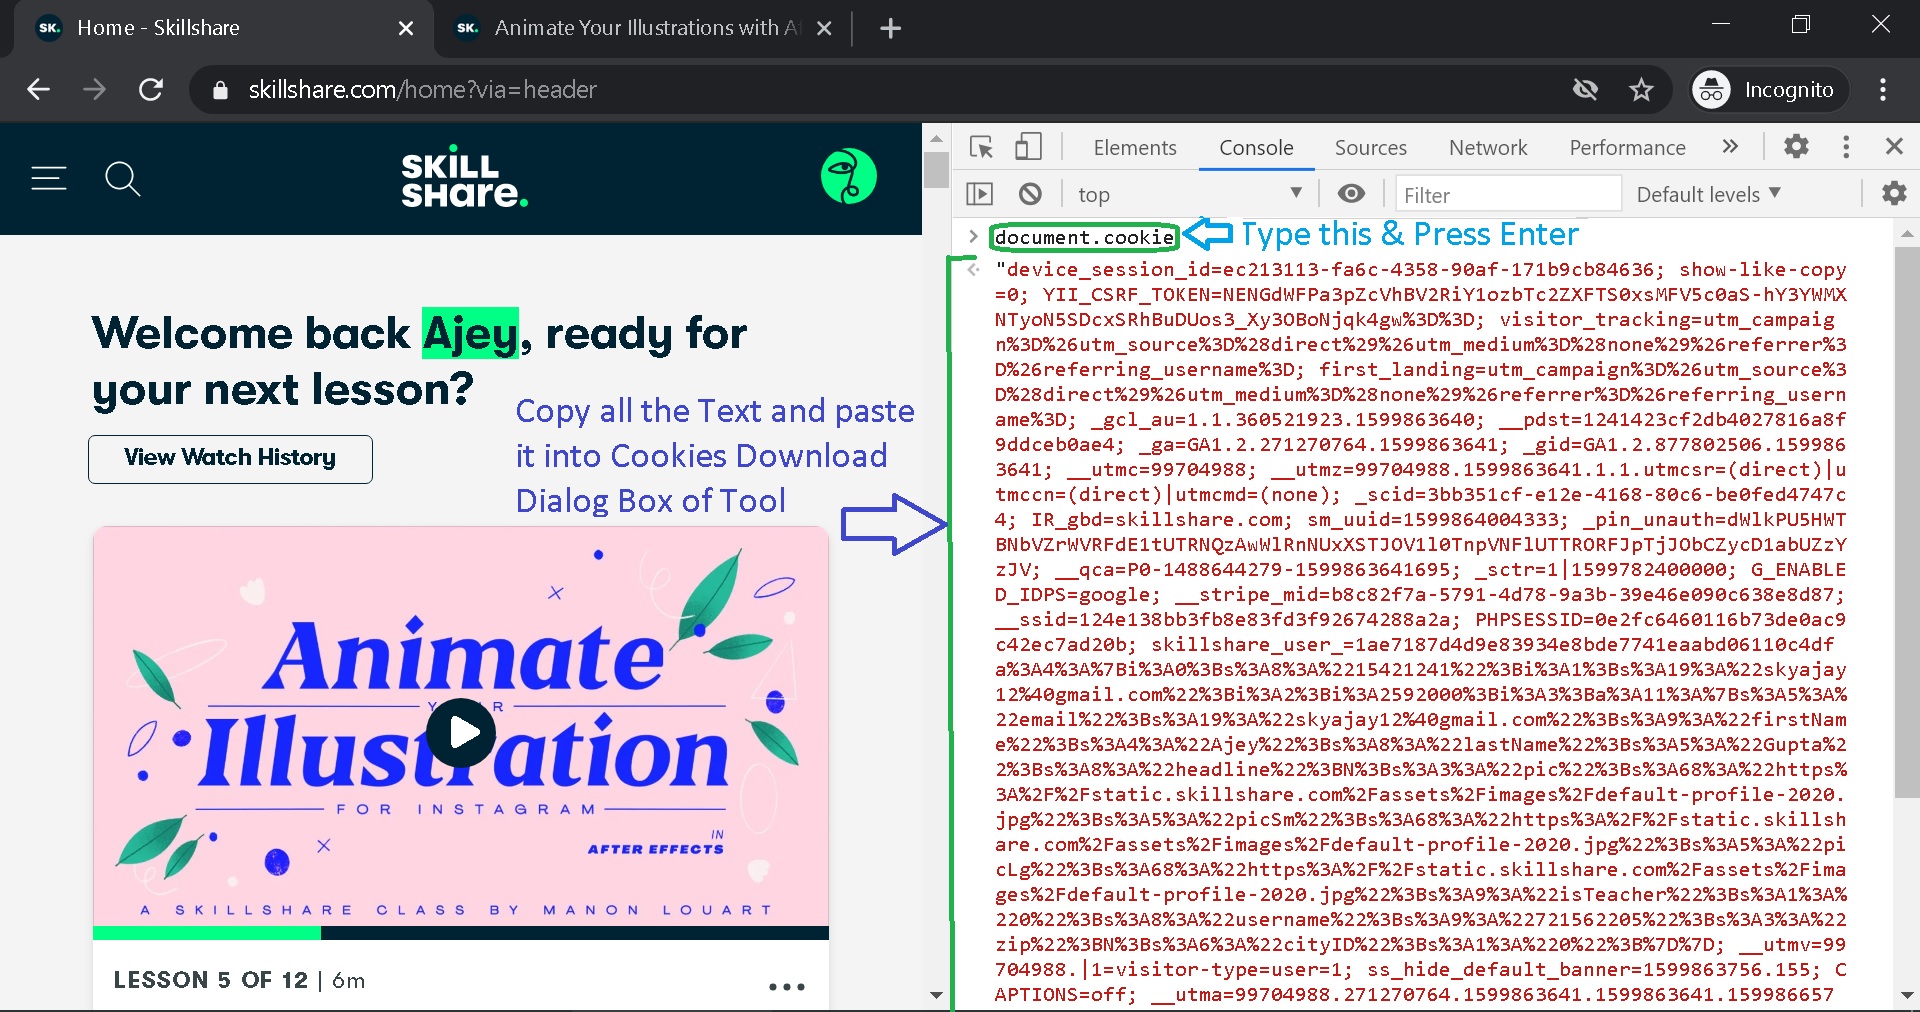Click the View Watch History button
Screen dimensions: 1920x1012
pos(230,458)
